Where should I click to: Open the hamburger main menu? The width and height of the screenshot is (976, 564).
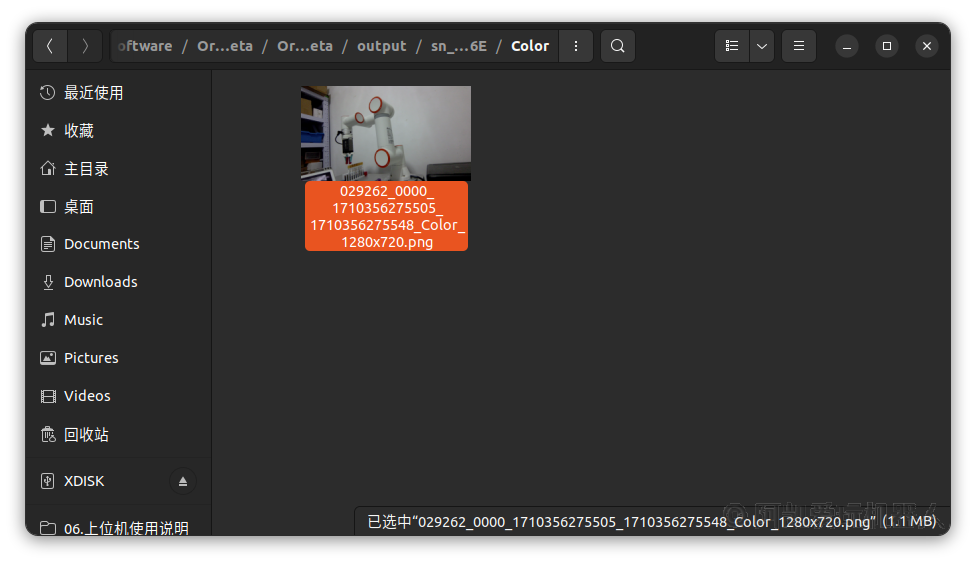tap(798, 46)
